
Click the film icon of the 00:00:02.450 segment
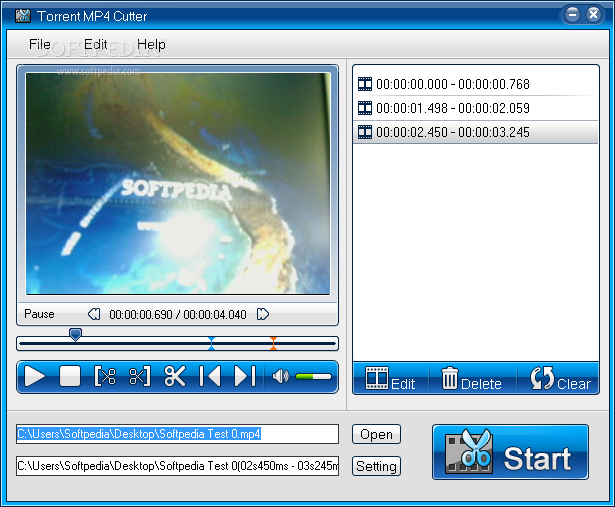(x=365, y=132)
